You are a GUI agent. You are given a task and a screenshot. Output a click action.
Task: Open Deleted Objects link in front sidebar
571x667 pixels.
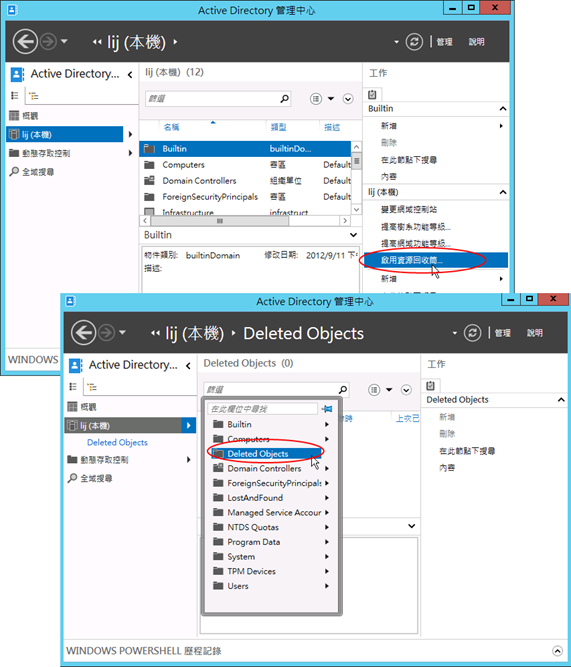click(117, 442)
